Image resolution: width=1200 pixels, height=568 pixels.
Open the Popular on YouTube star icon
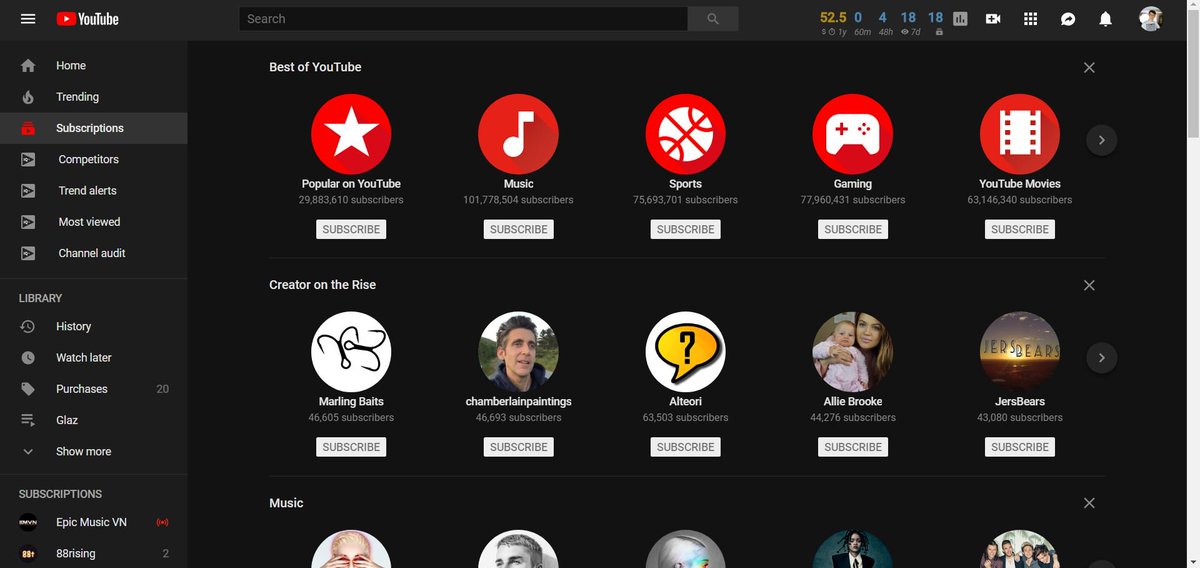click(x=351, y=134)
